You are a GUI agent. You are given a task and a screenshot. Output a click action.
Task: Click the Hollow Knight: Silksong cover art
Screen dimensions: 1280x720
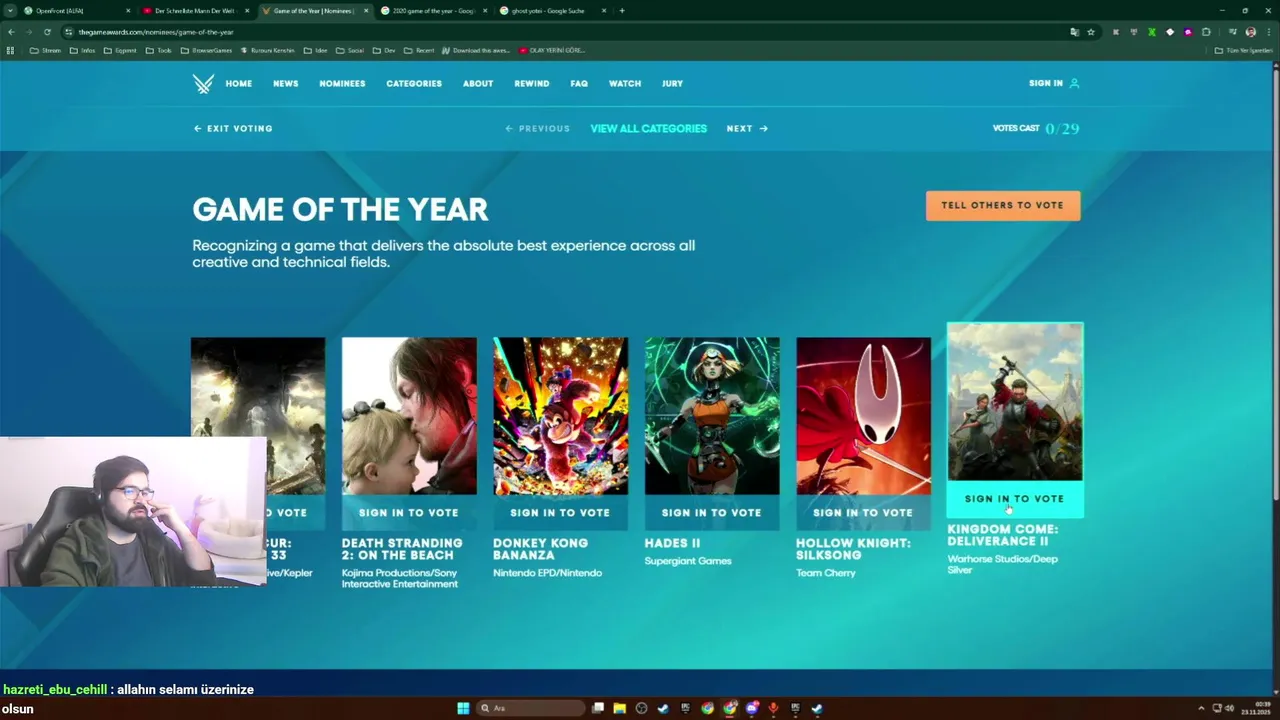point(863,416)
